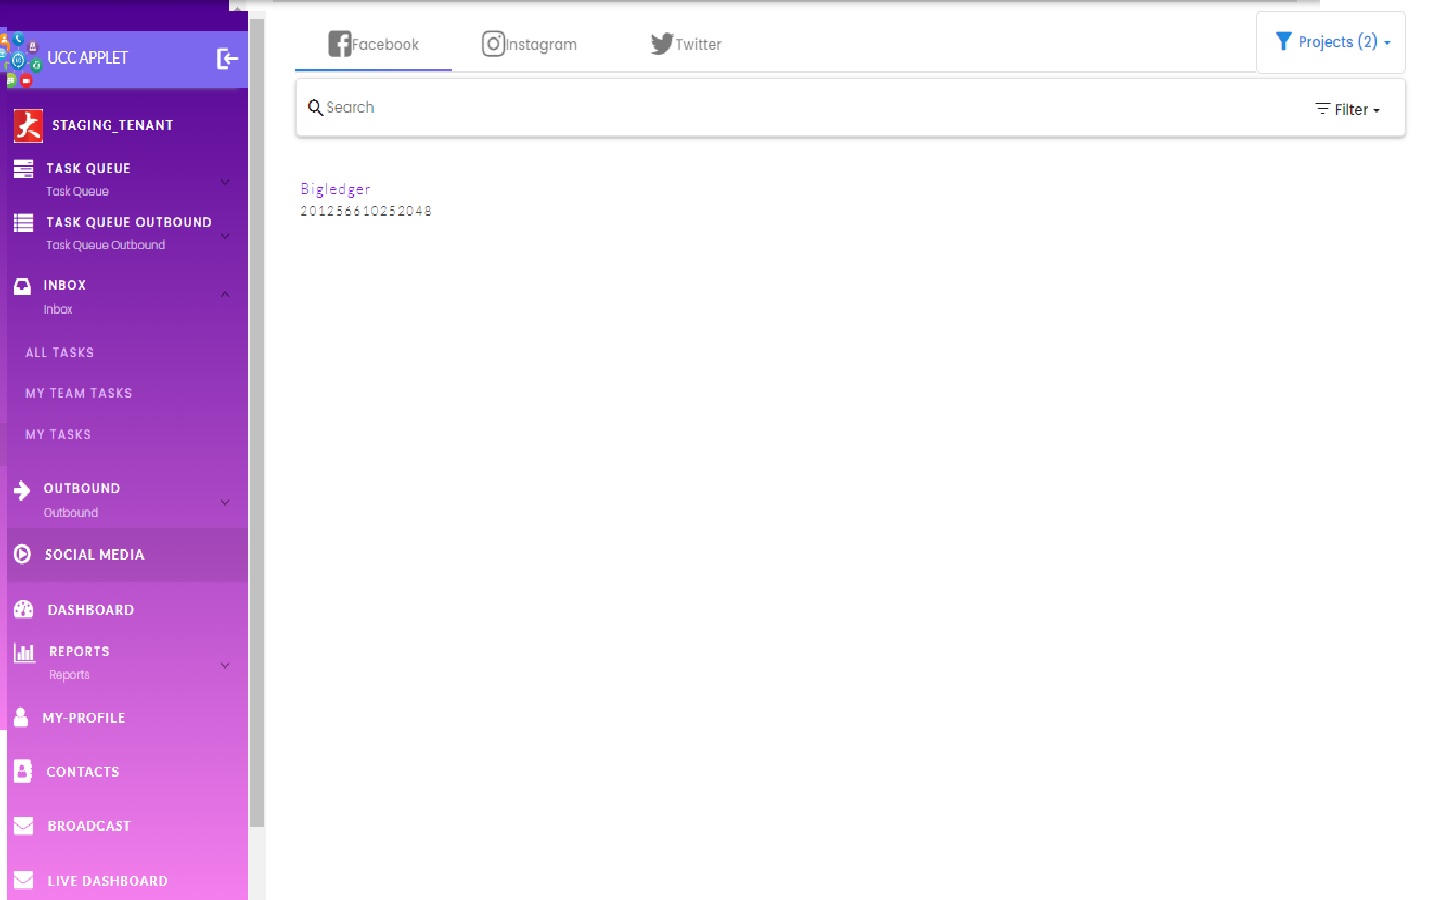Viewport: 1440px width, 900px height.
Task: Expand the Task Queue menu chevron
Action: coord(225,181)
